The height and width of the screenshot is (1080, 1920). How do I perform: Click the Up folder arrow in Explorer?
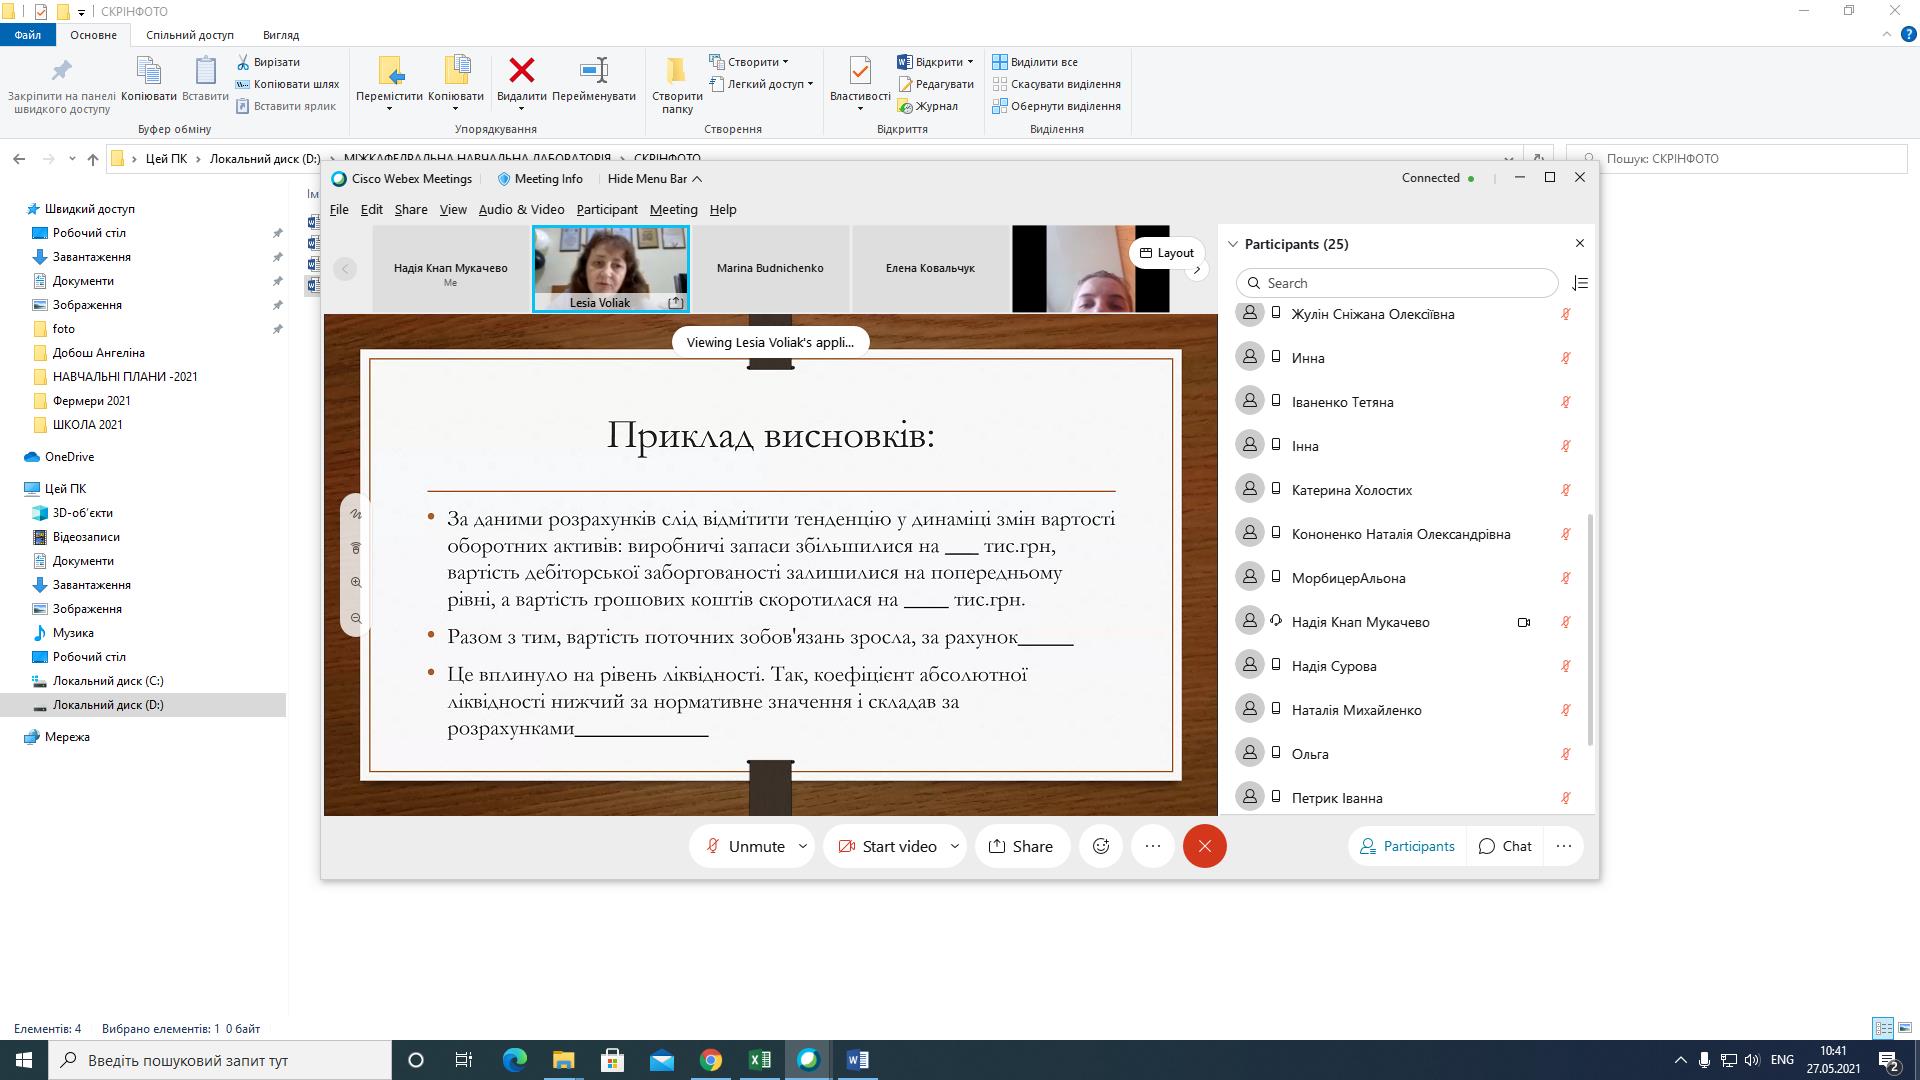[x=93, y=158]
